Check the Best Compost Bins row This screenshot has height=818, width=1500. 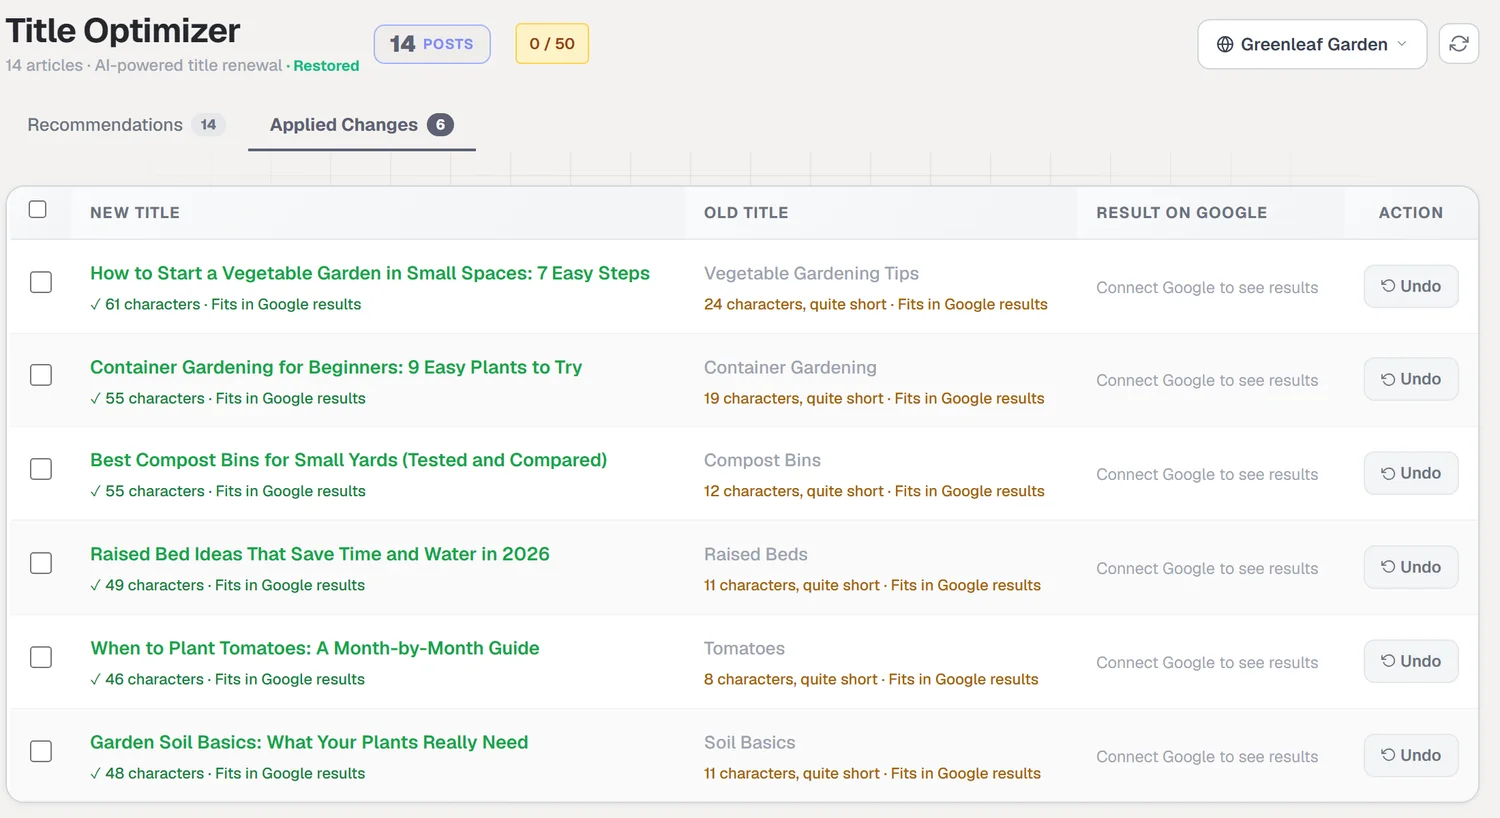(x=41, y=469)
